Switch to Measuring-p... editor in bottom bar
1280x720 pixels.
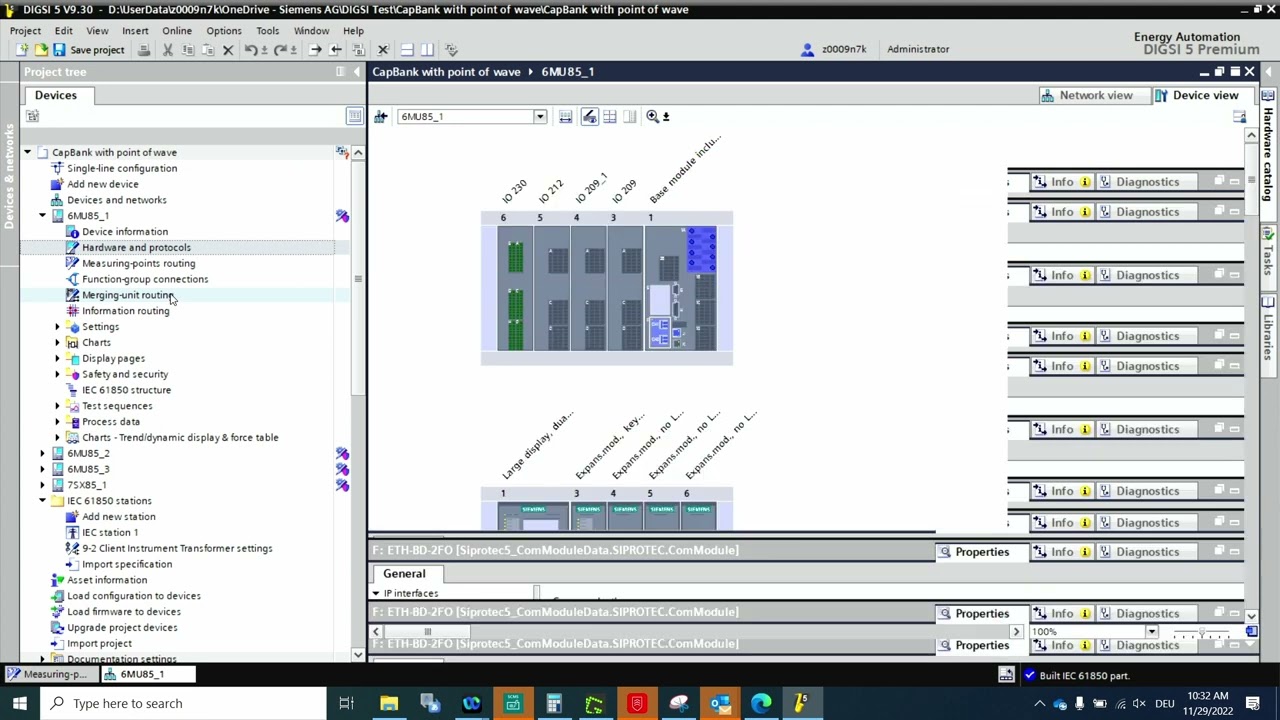pyautogui.click(x=55, y=675)
